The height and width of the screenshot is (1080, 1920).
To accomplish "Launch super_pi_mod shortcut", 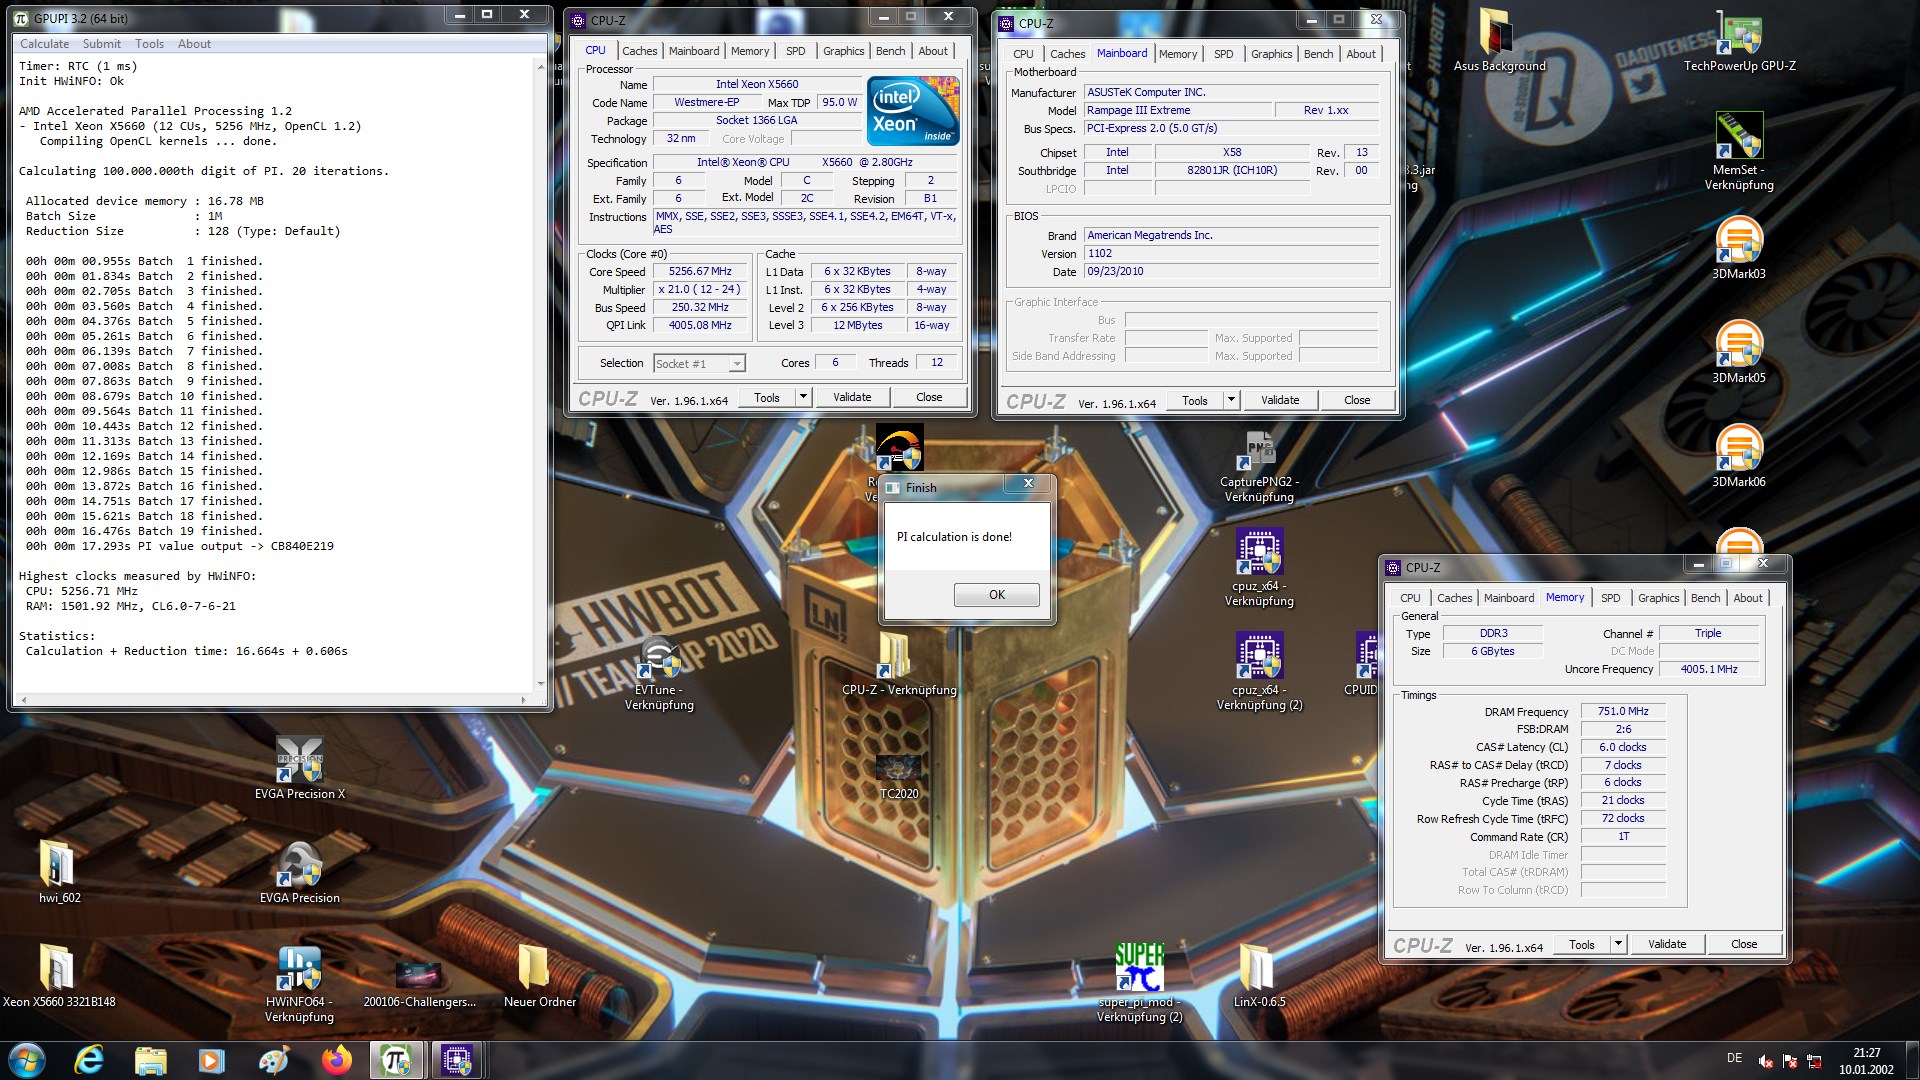I will coord(1139,984).
